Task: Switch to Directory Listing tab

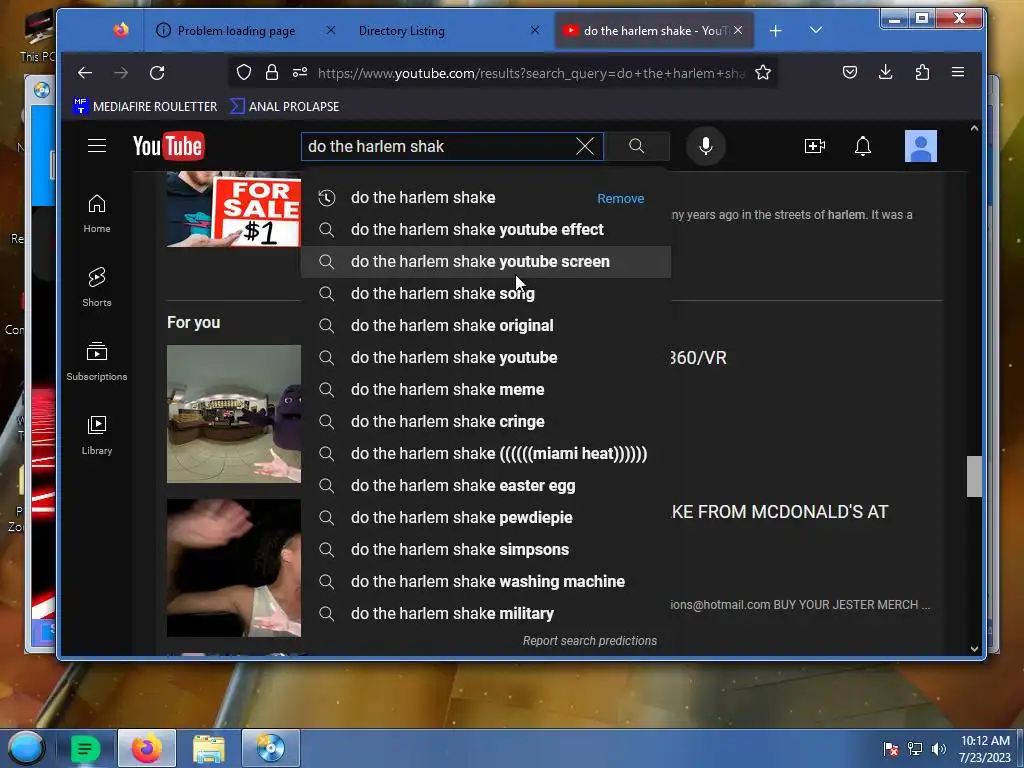Action: (402, 31)
